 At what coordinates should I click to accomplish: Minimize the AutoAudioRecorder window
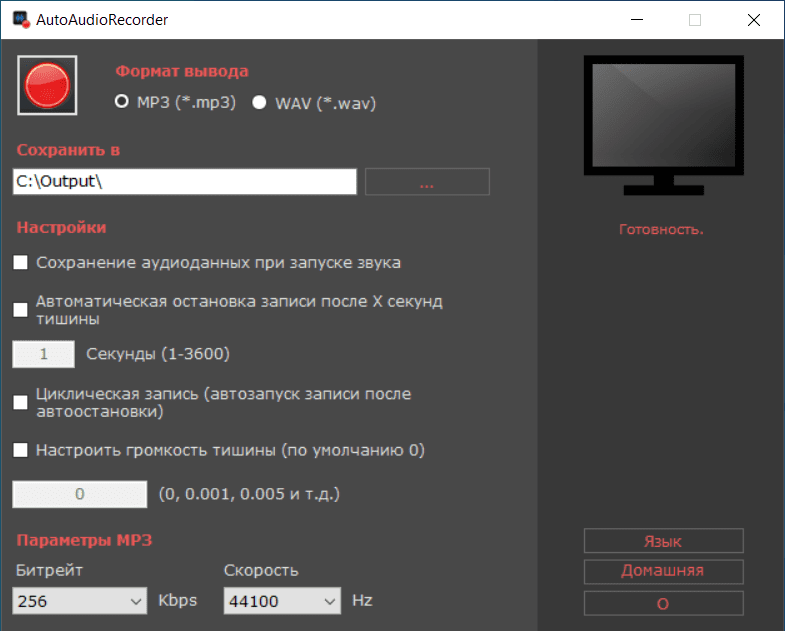(x=637, y=20)
